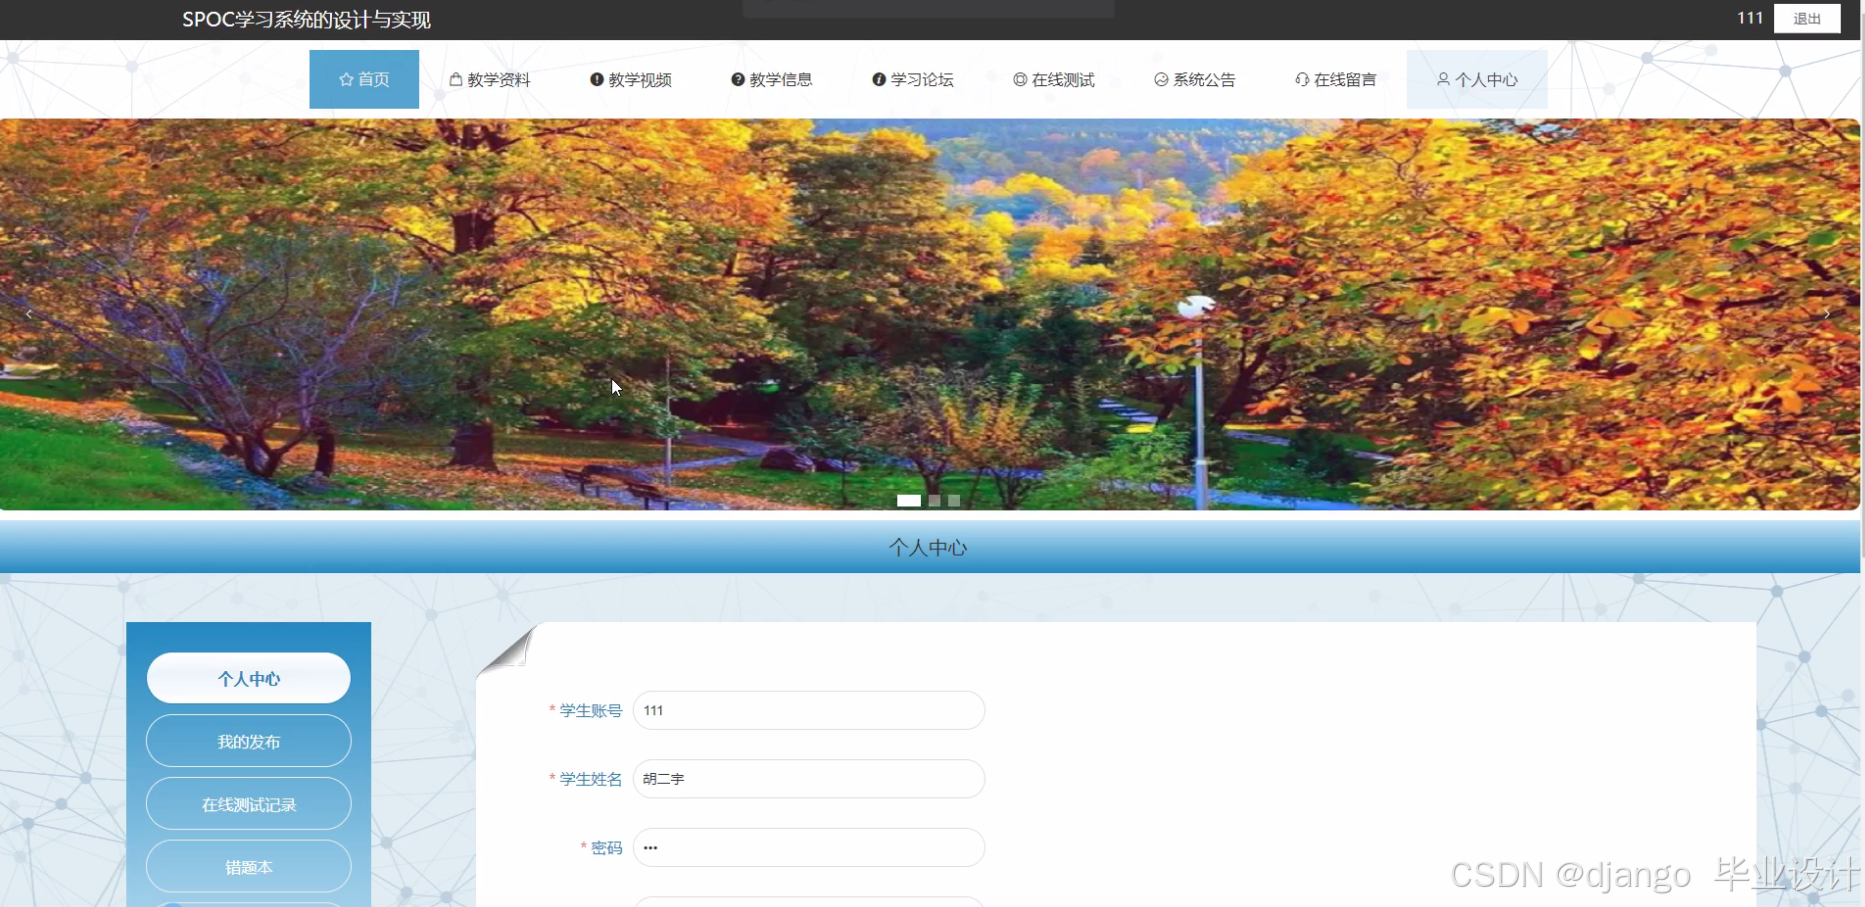
Task: Click the info icon next to 教学视频
Action: (596, 79)
